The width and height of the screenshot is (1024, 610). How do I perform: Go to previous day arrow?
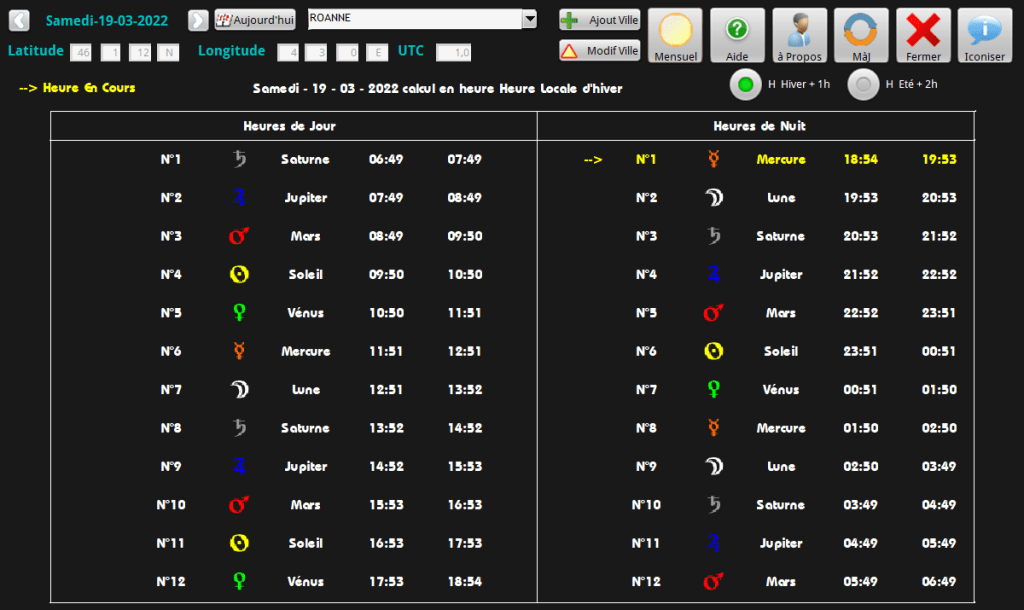tap(20, 20)
